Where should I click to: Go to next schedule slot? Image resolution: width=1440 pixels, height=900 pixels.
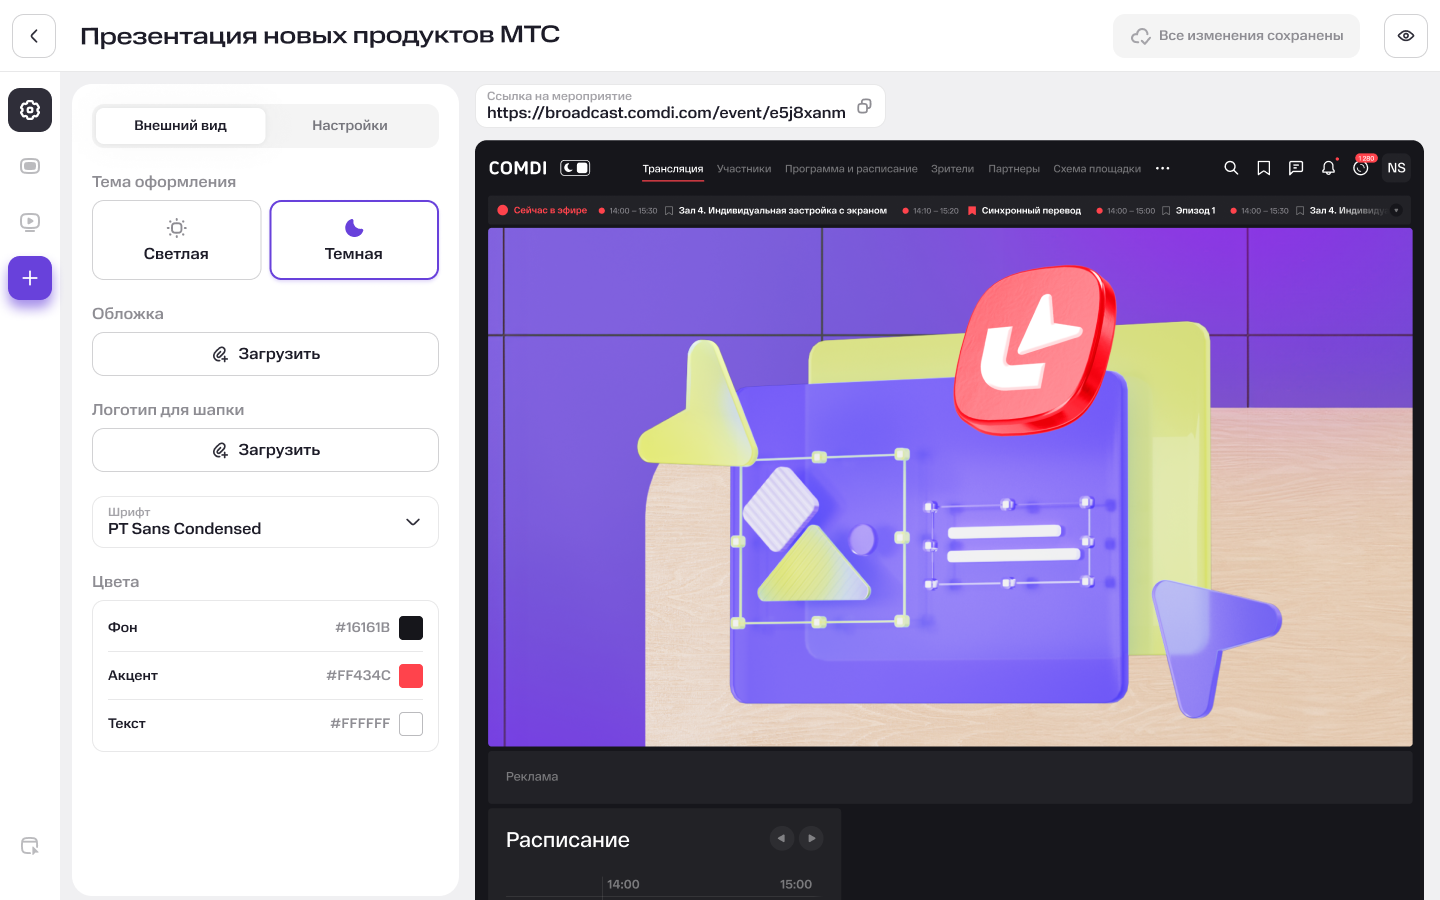coord(812,838)
